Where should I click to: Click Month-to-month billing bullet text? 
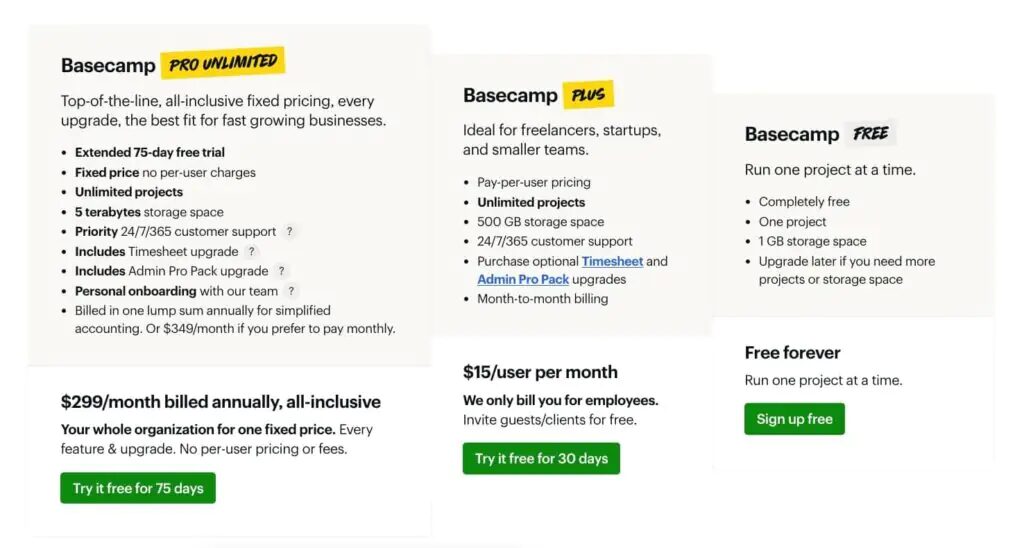pos(542,298)
